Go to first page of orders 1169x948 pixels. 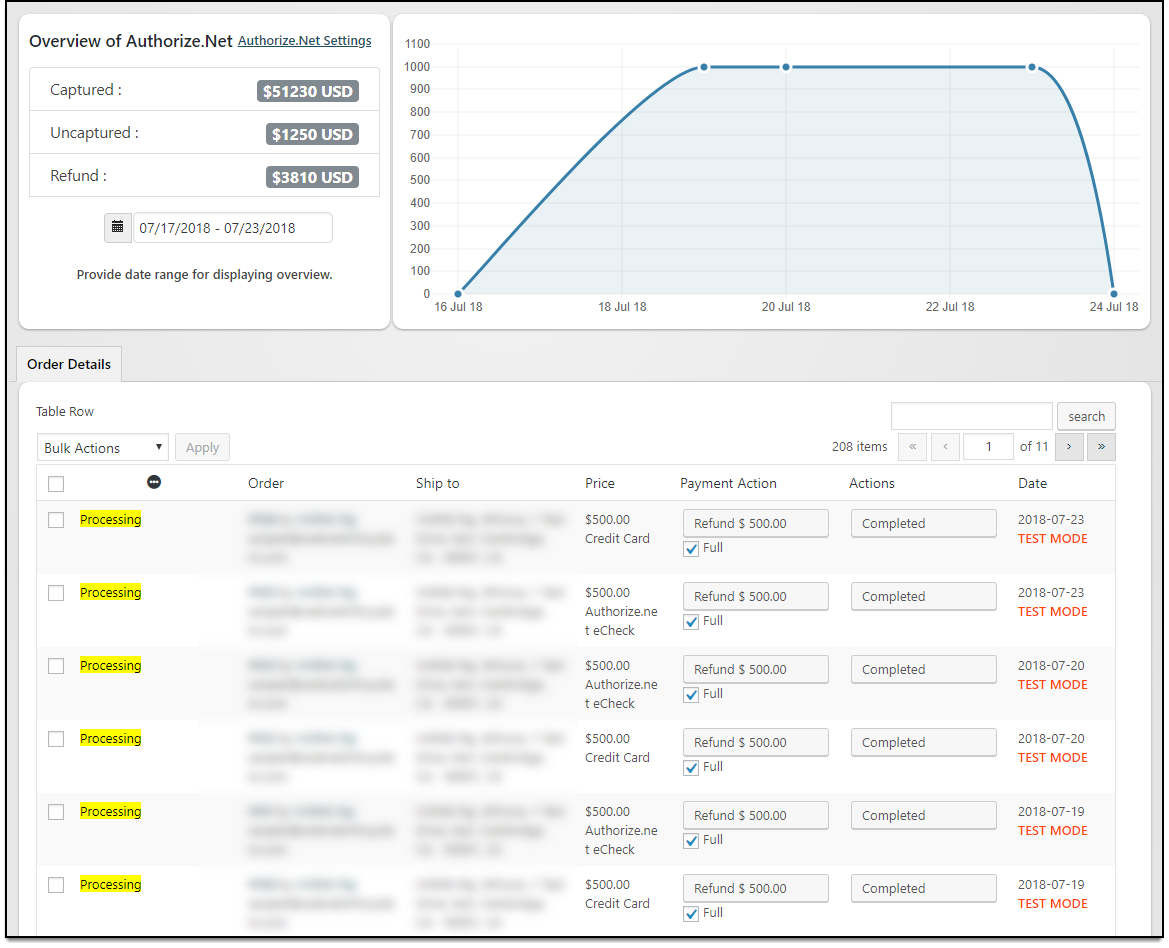click(913, 447)
